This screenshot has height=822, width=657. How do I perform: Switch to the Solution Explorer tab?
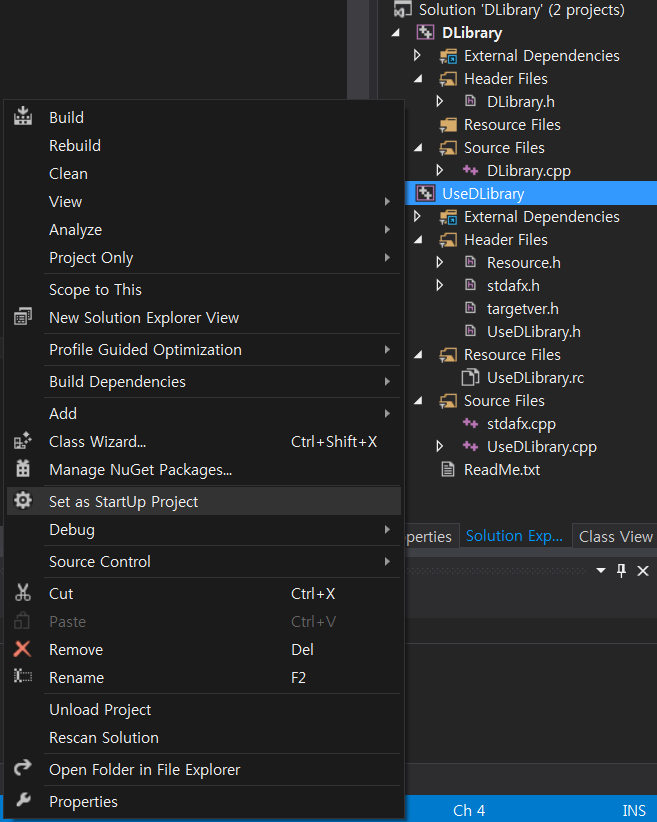[514, 536]
